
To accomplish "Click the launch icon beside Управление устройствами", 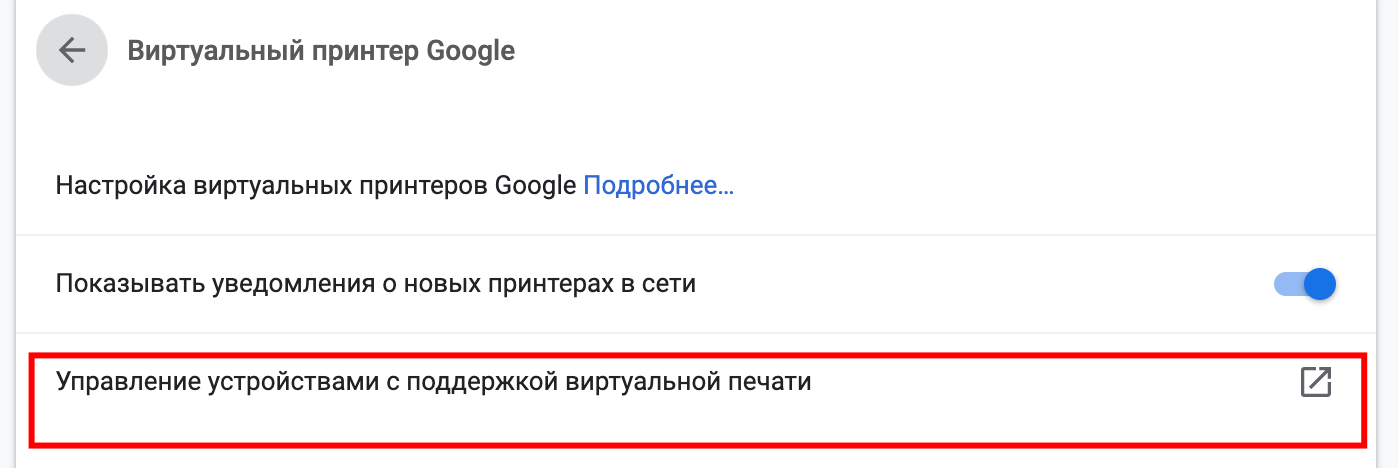I will click(x=1315, y=383).
